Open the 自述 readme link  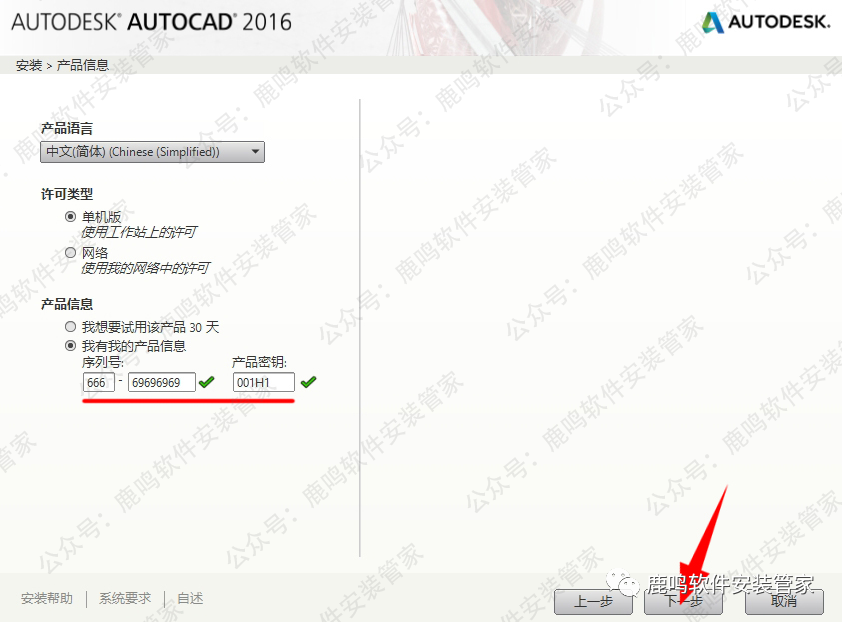coord(190,598)
